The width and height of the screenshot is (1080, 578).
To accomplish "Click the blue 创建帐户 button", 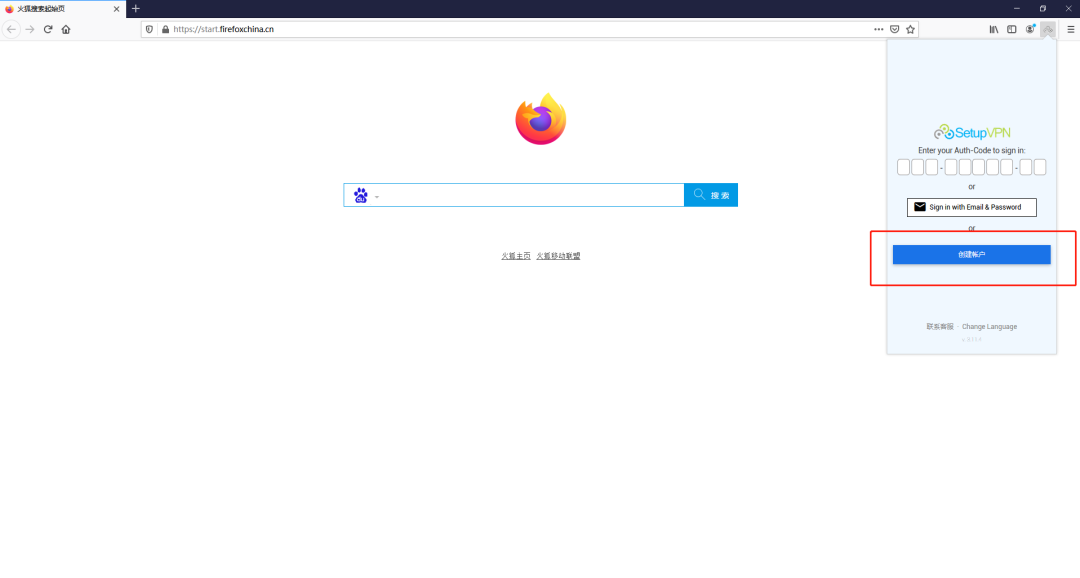I will click(971, 255).
